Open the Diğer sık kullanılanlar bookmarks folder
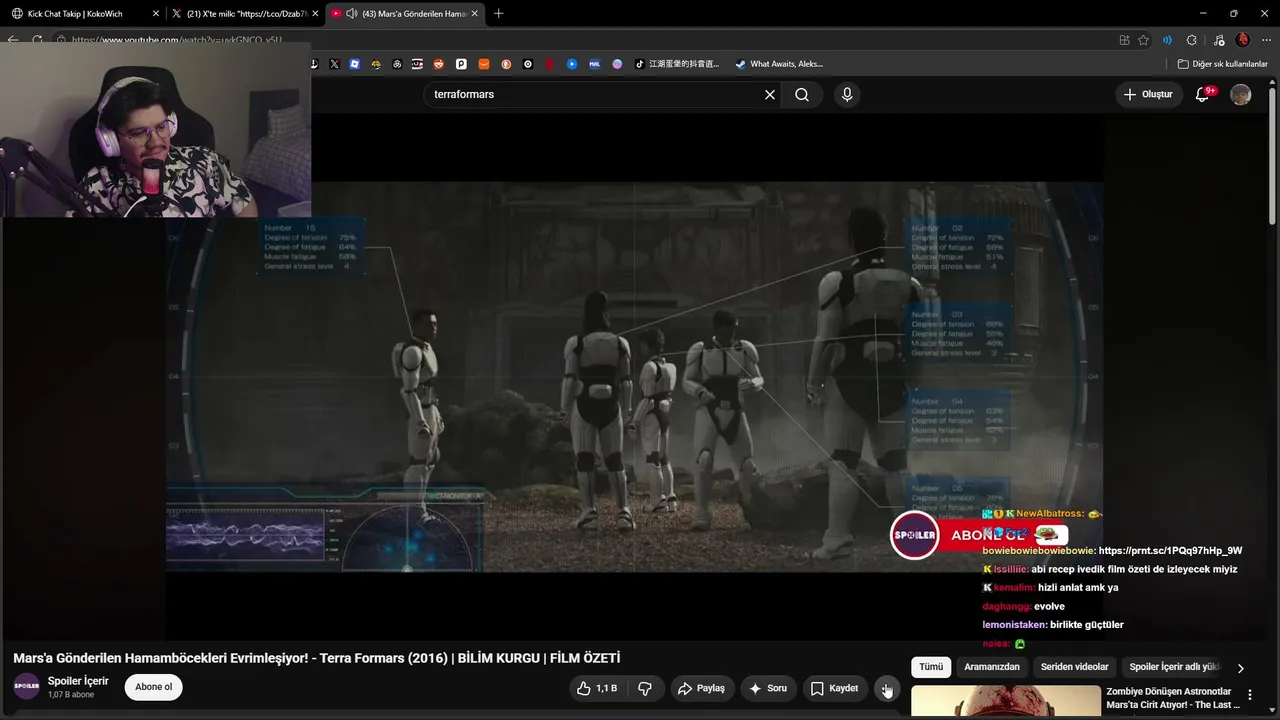This screenshot has height=720, width=1280. coord(1223,64)
